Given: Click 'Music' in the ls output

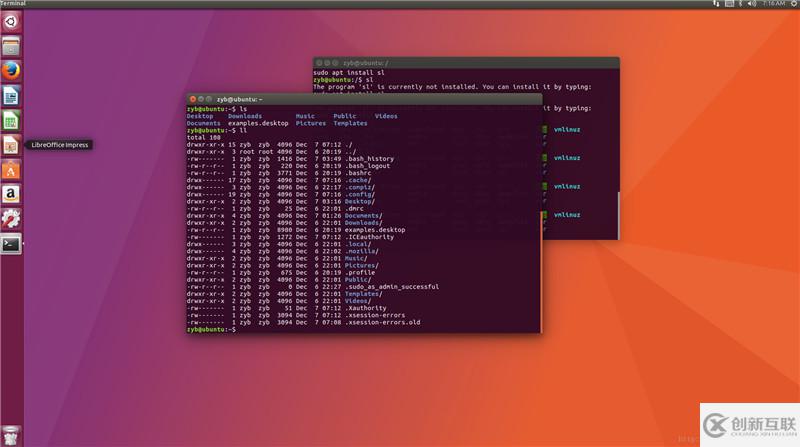Looking at the screenshot, I should [305, 116].
